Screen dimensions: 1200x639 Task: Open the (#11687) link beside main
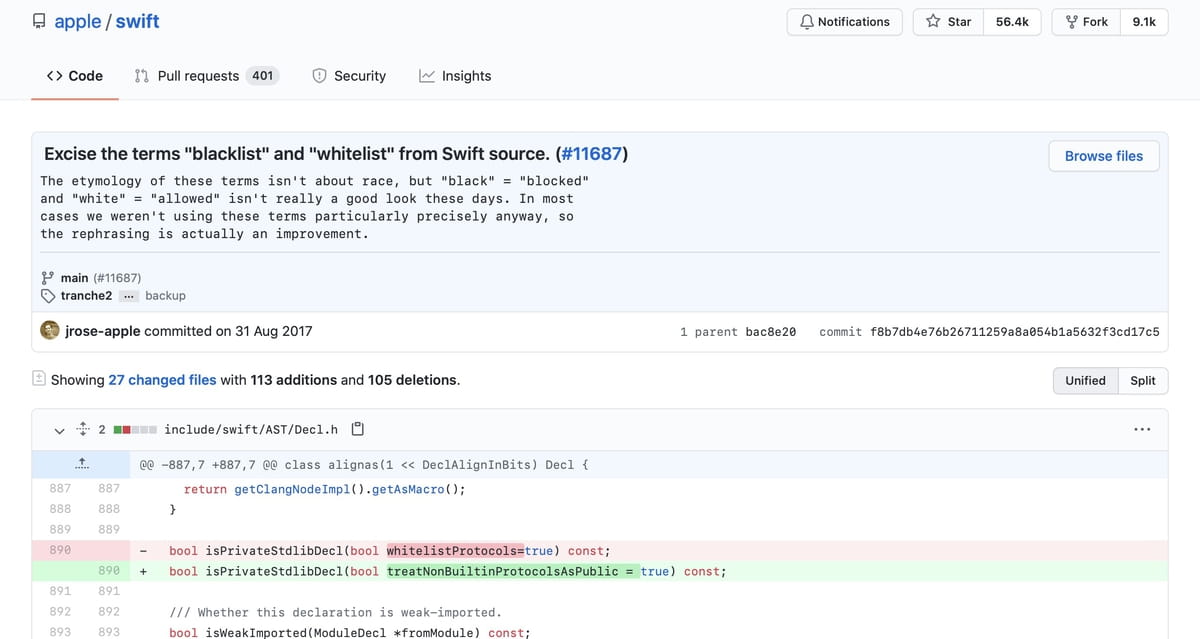(x=117, y=278)
